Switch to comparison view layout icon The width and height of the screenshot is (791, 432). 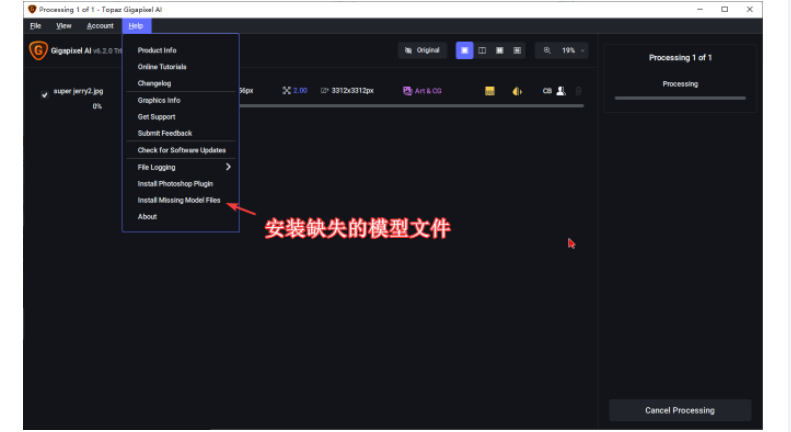pos(517,50)
